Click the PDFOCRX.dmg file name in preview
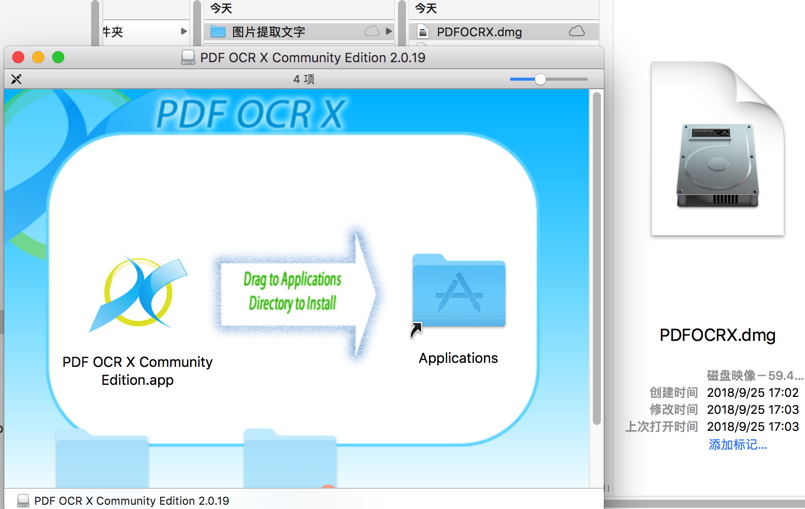 pos(717,335)
